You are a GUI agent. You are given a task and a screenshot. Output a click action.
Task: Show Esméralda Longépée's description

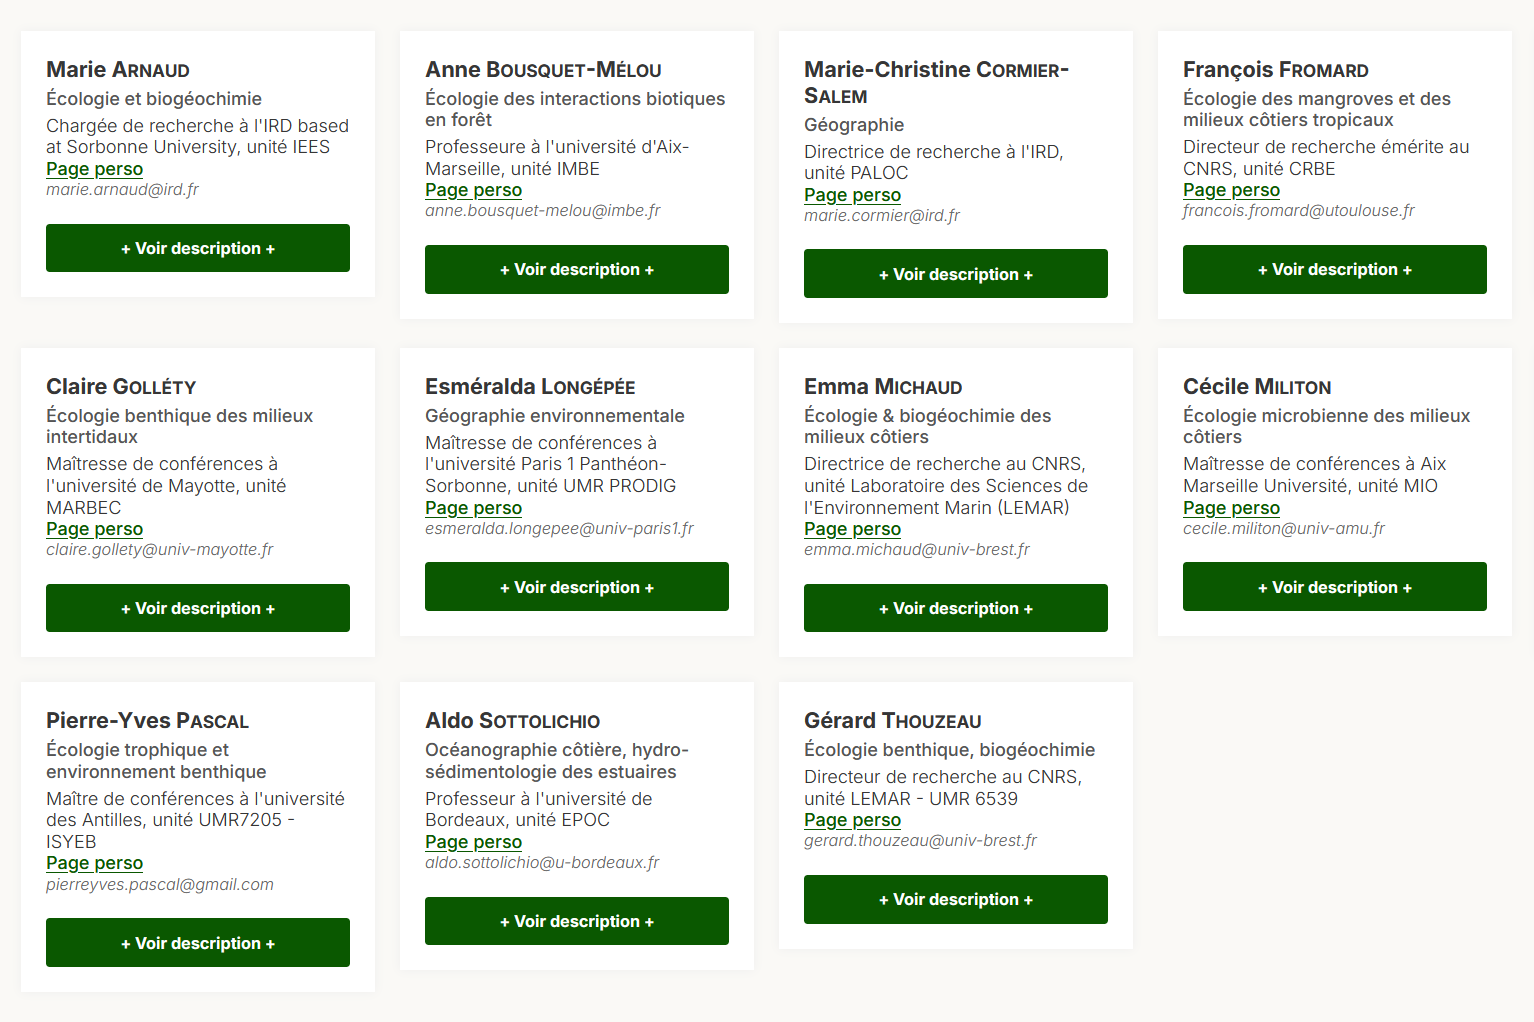click(x=577, y=587)
